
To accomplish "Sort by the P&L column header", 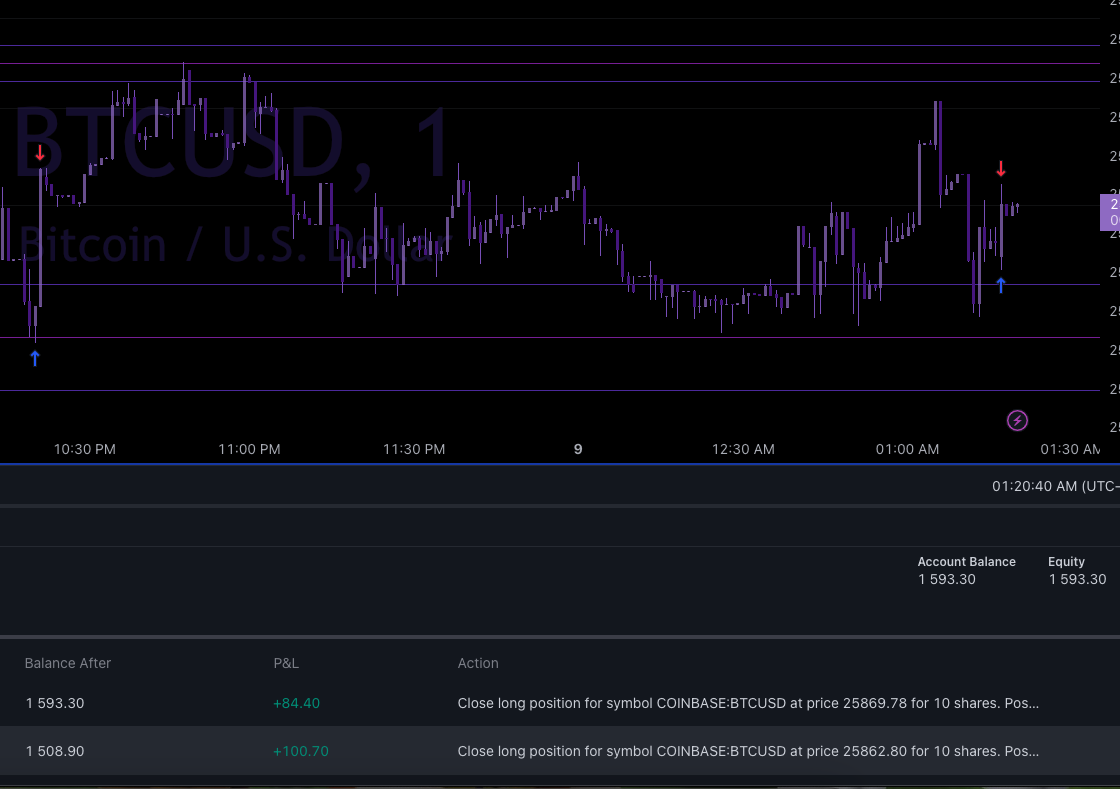I will pos(286,663).
